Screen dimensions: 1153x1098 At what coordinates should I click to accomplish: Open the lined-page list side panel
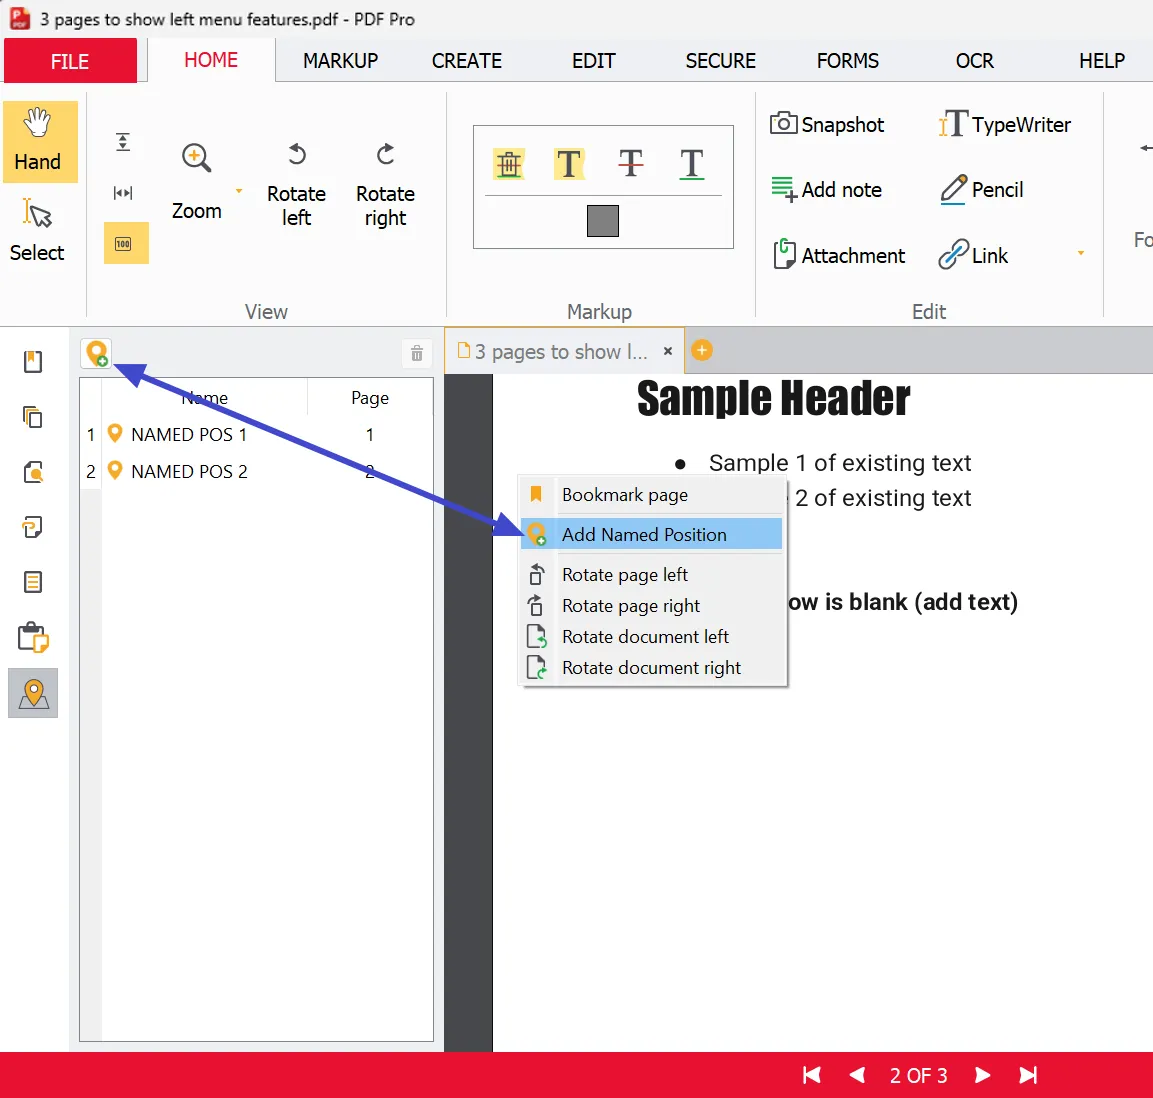[33, 582]
